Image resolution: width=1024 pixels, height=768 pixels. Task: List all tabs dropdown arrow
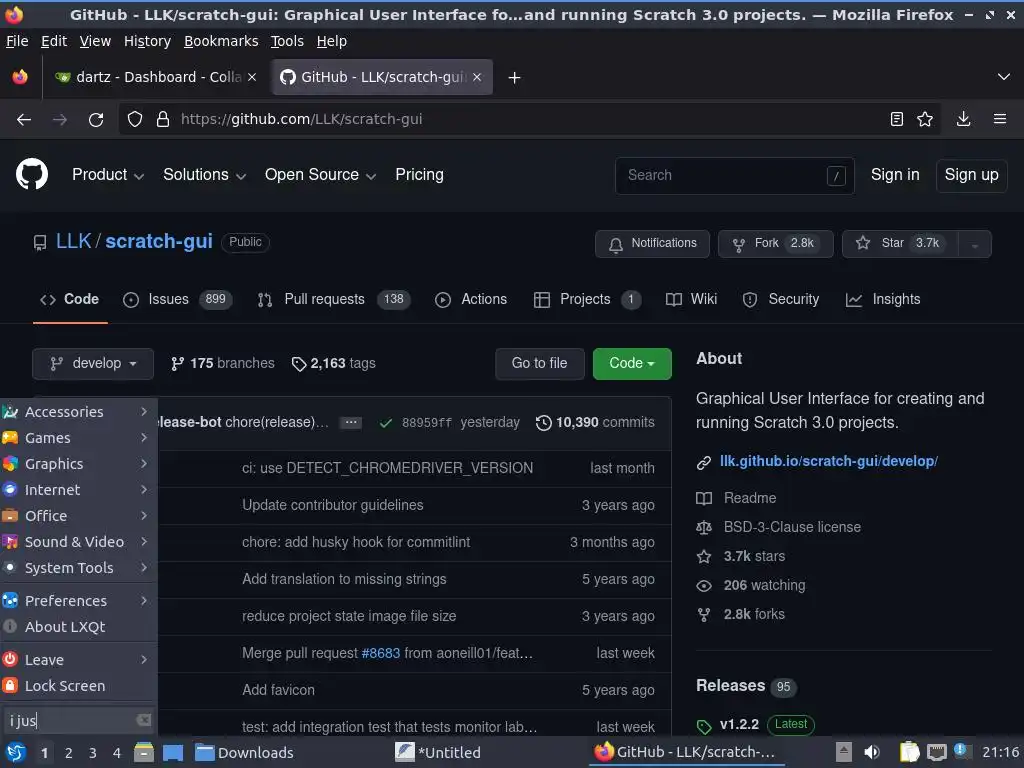pyautogui.click(x=1004, y=77)
